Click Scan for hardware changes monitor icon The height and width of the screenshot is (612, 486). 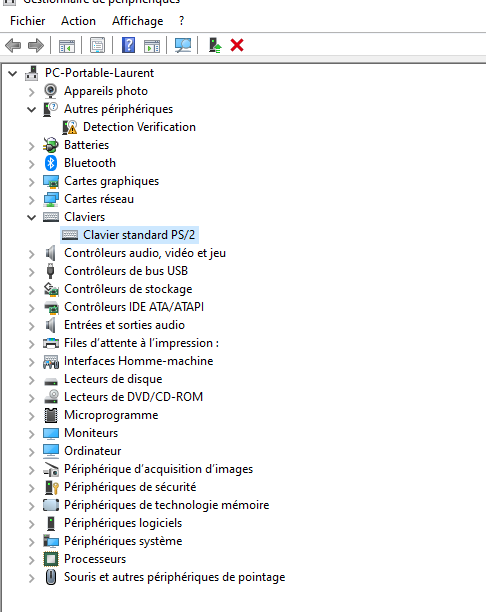coord(183,45)
